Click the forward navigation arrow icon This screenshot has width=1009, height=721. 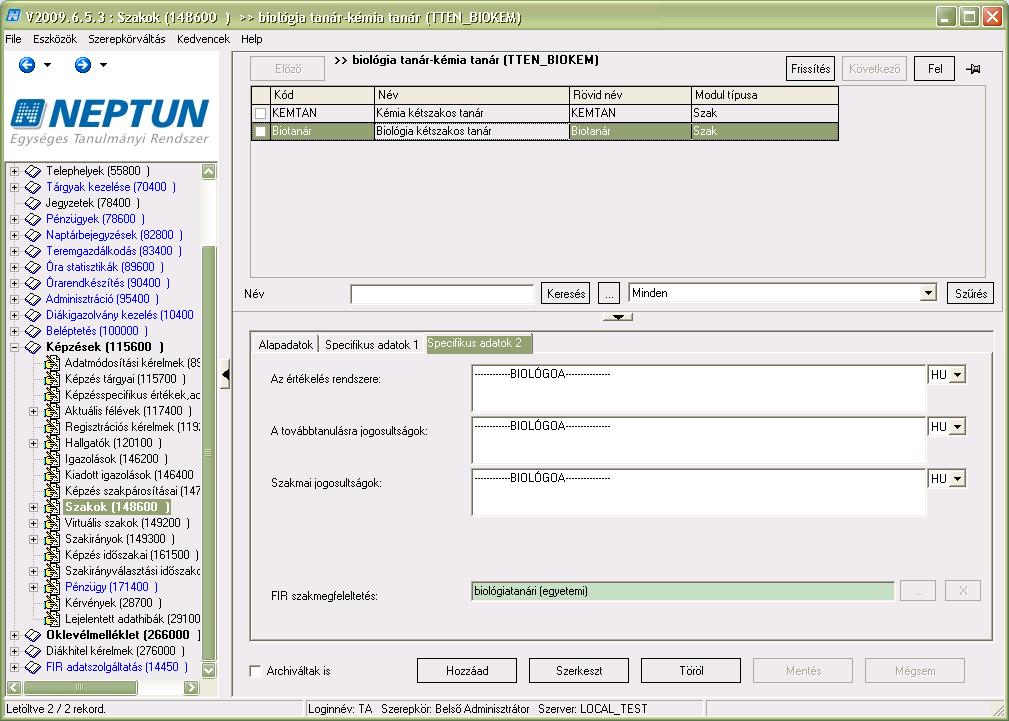[x=82, y=64]
